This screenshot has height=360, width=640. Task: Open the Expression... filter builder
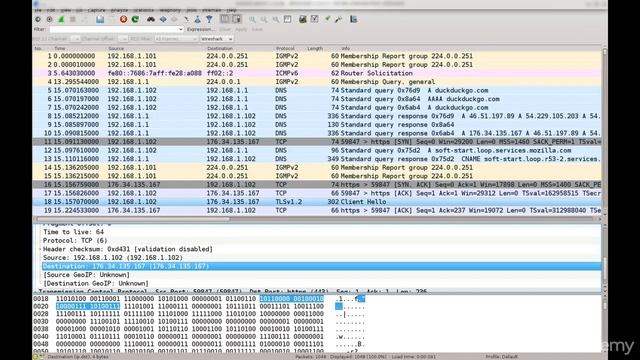[201, 29]
